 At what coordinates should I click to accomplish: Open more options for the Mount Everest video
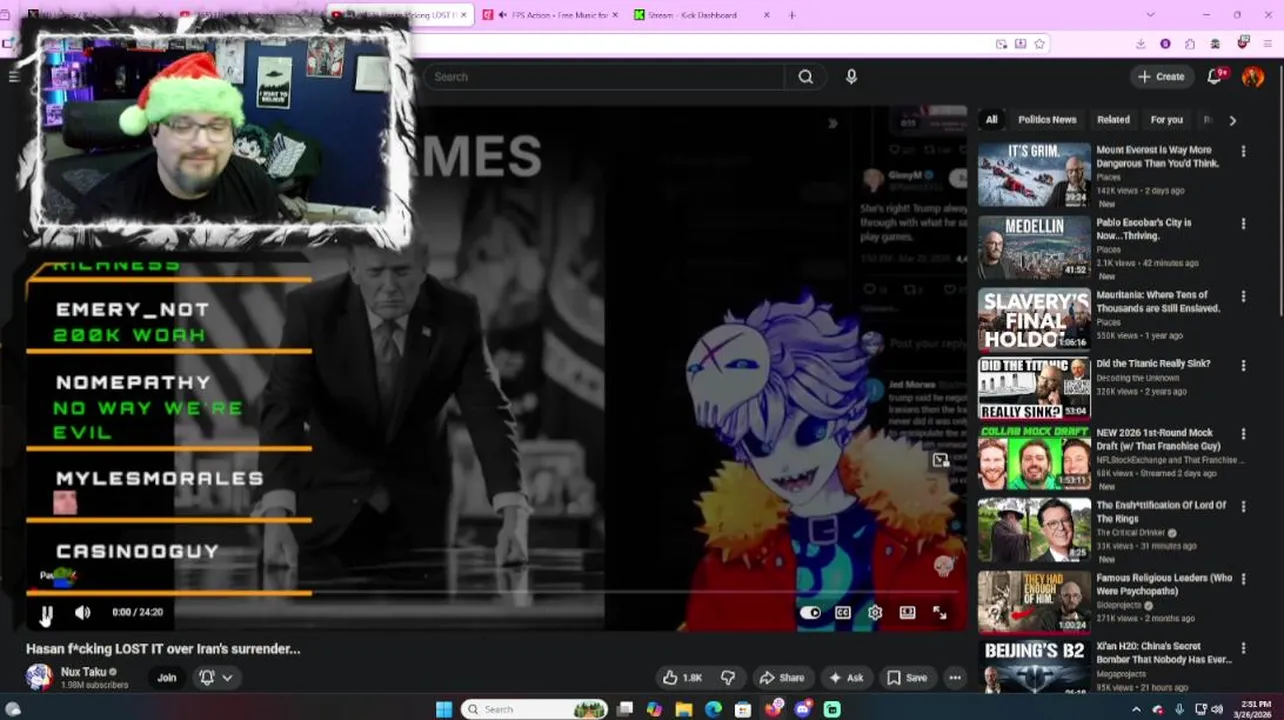pyautogui.click(x=1243, y=152)
